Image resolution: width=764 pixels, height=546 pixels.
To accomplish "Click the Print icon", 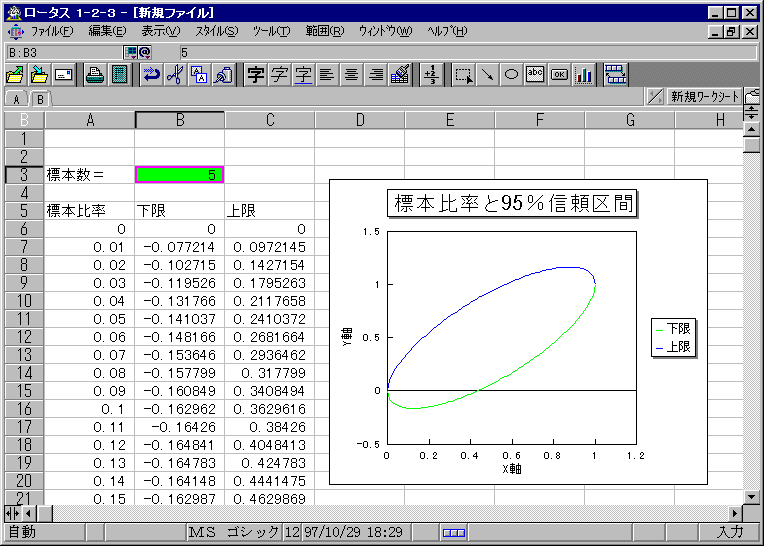I will coord(95,75).
